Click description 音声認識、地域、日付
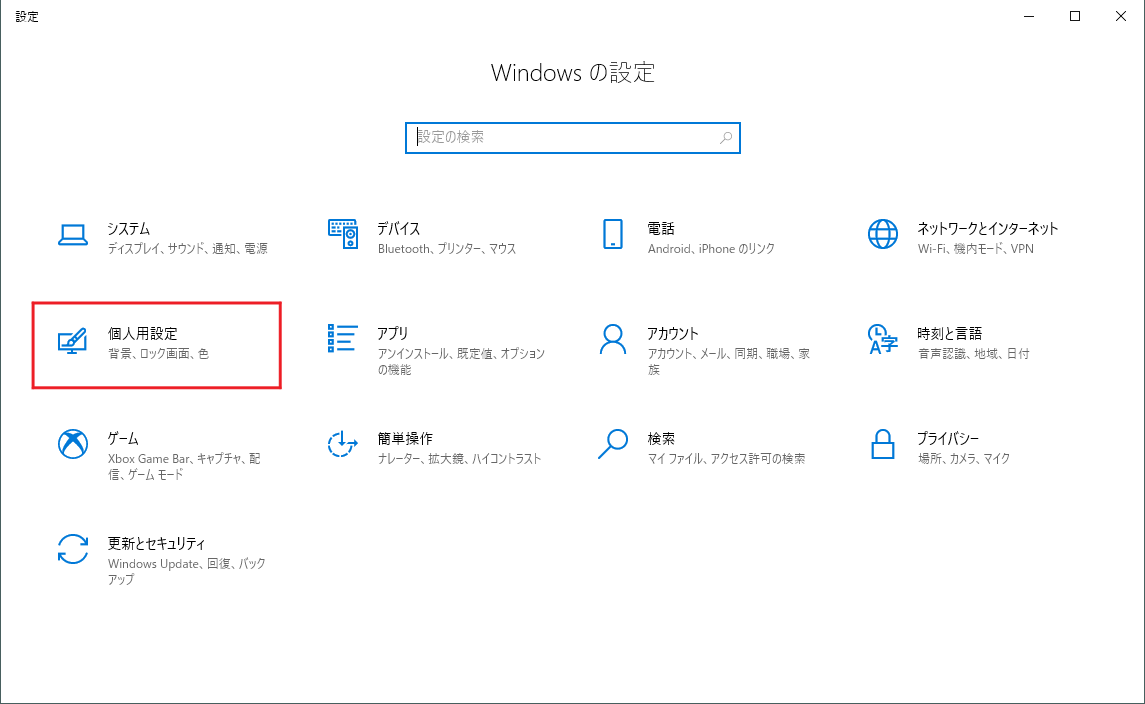The width and height of the screenshot is (1145, 704). [974, 354]
